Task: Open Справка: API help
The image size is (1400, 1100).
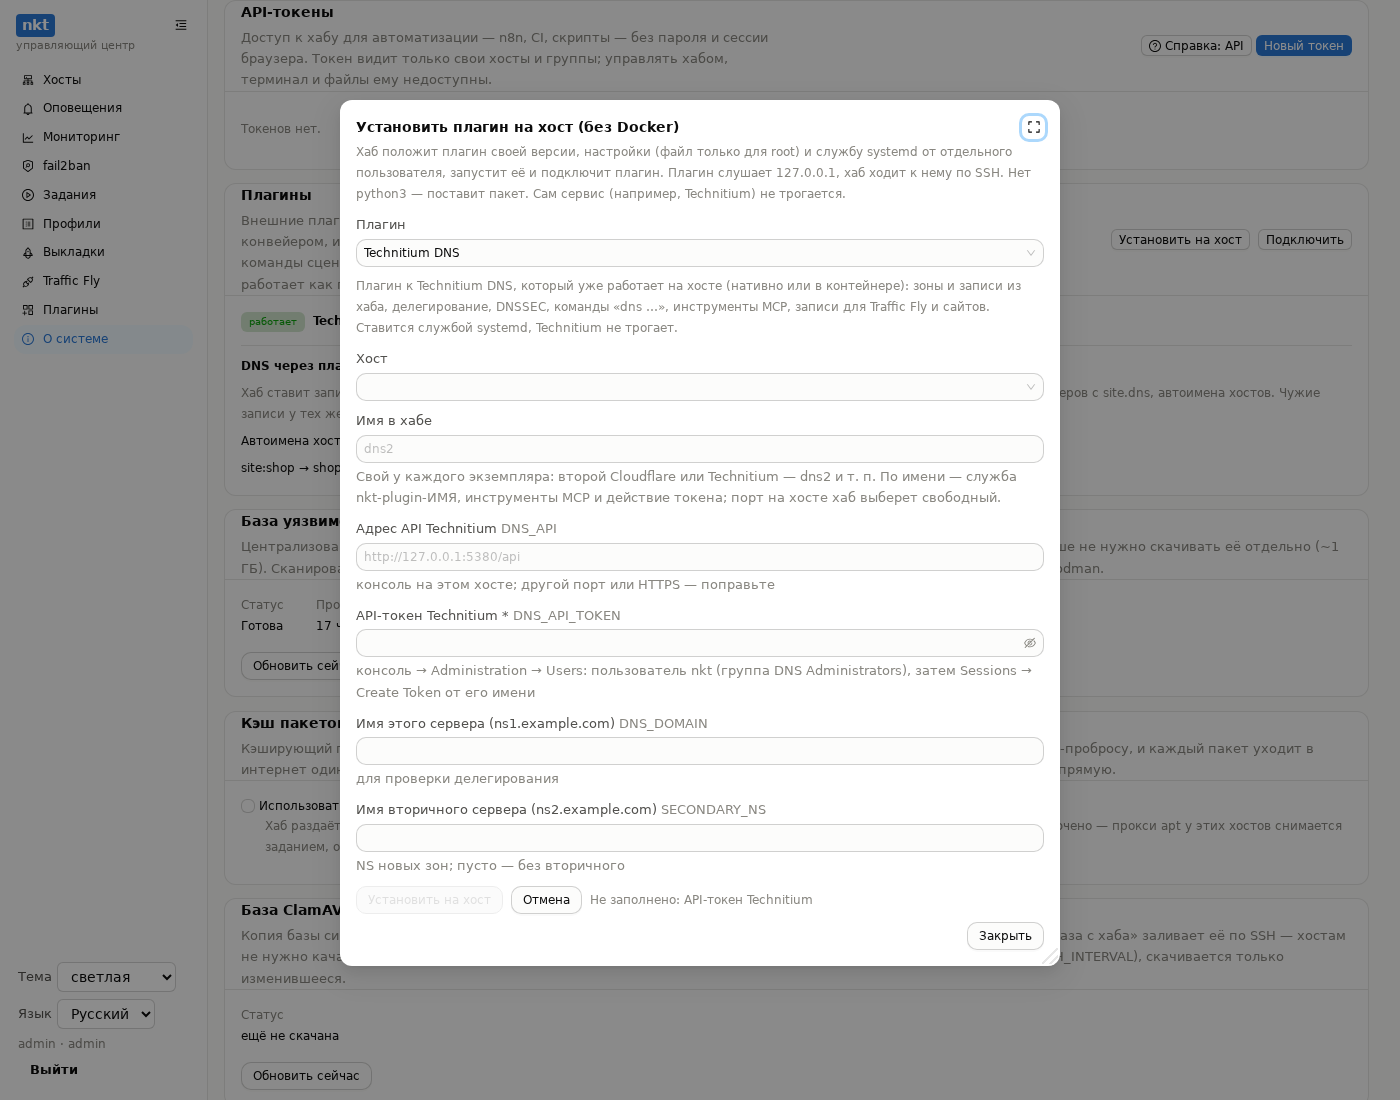Action: tap(1196, 46)
